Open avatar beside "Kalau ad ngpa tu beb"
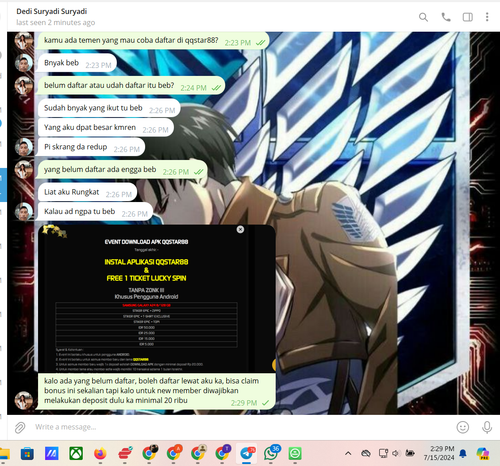The image size is (500, 466). pos(24,211)
